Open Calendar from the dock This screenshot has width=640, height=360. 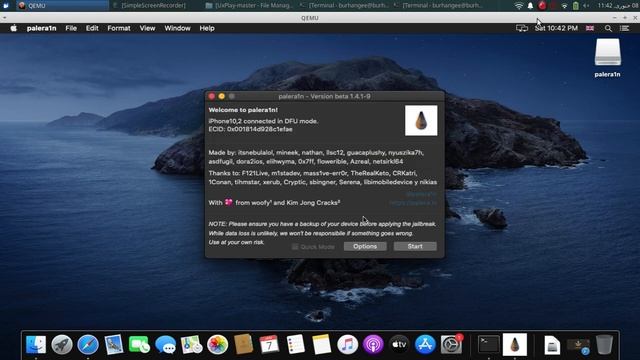click(x=269, y=344)
